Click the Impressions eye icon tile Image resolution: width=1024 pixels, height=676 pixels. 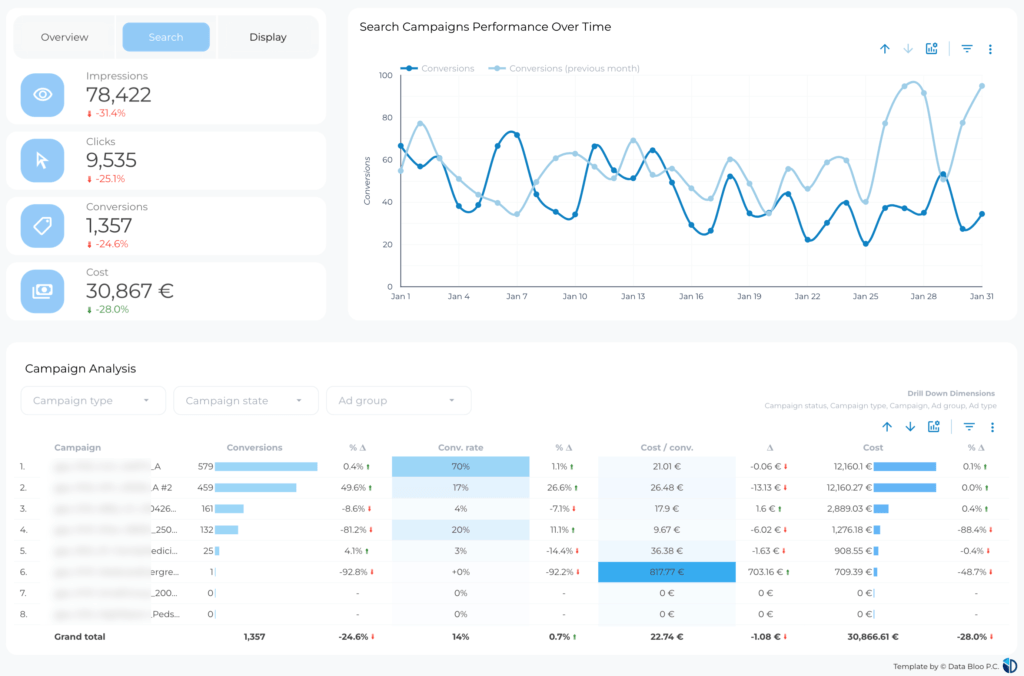tap(42, 95)
